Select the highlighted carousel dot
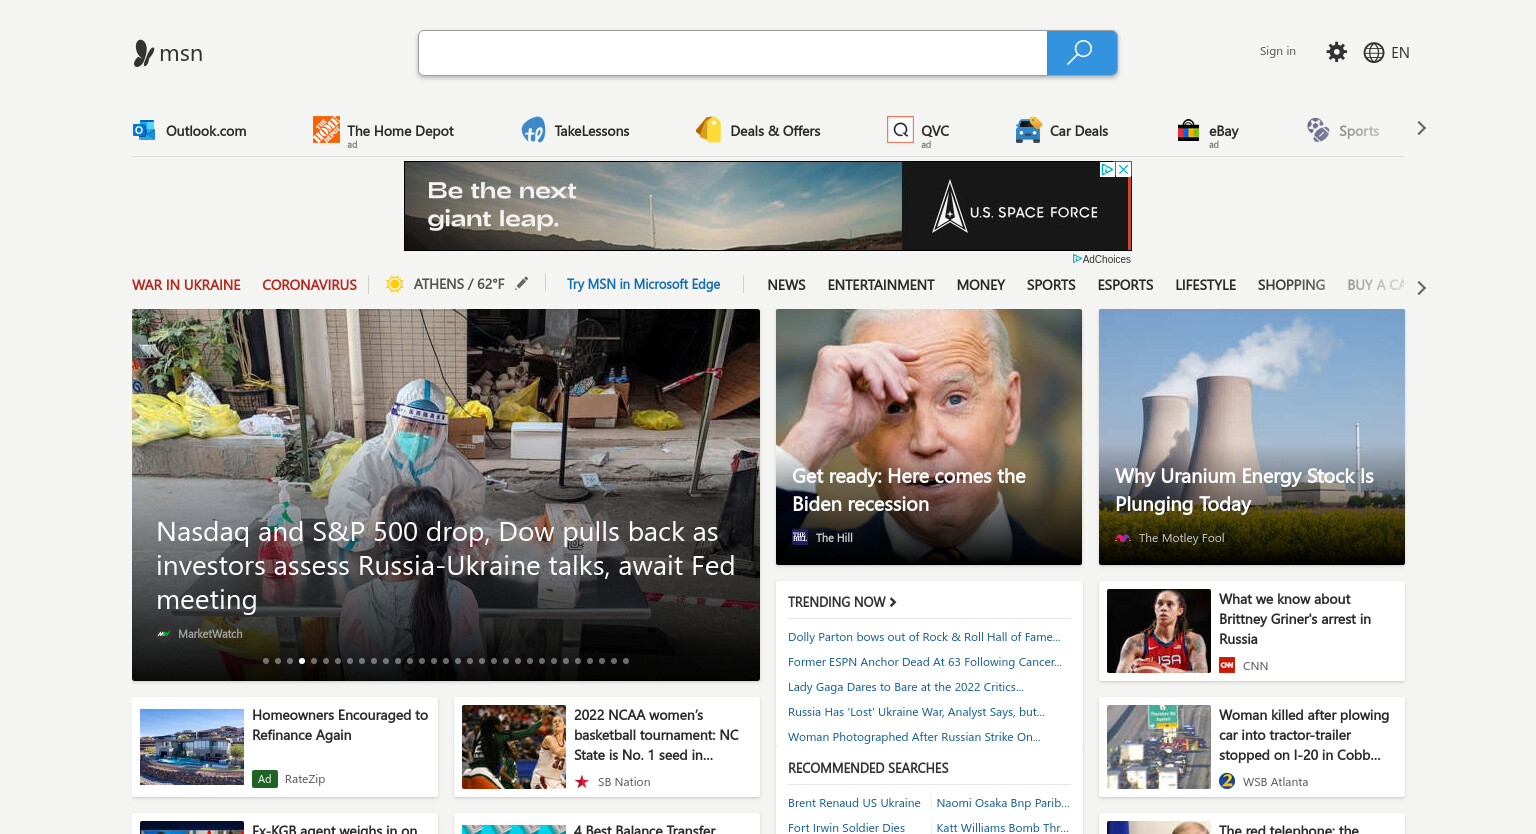 pos(302,661)
